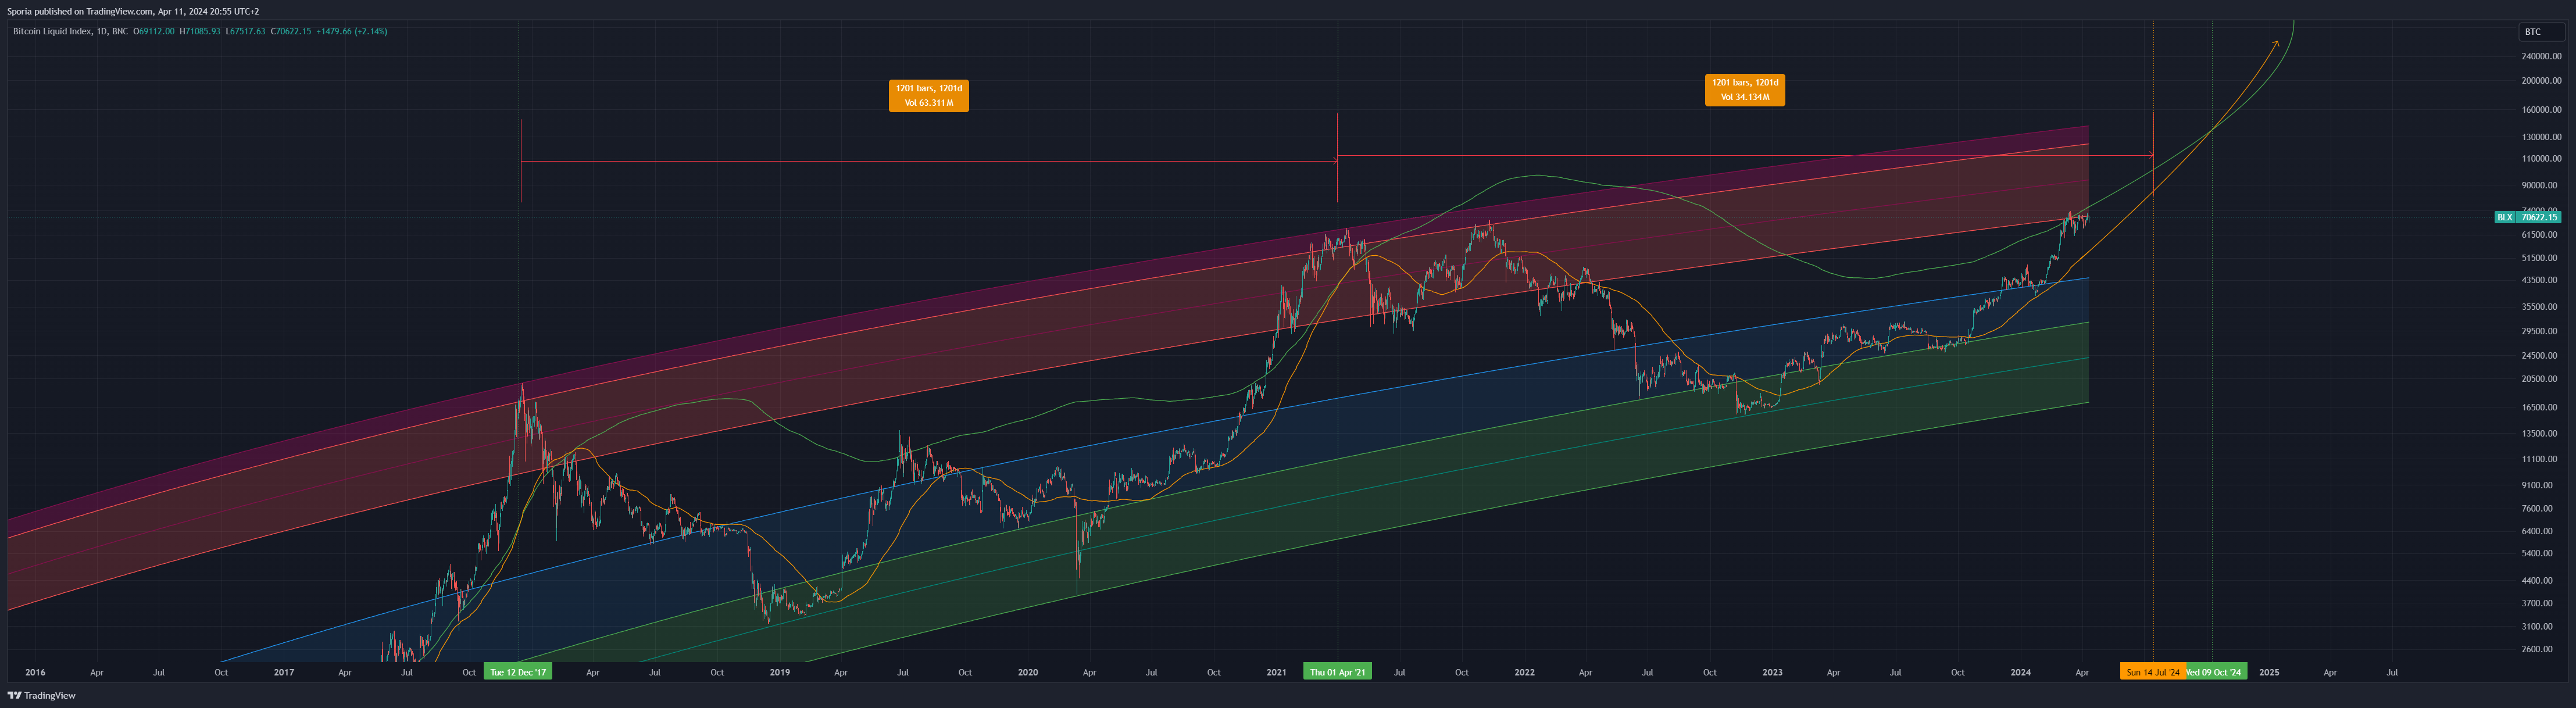
Task: Click the low value L67517.63
Action: [245, 31]
